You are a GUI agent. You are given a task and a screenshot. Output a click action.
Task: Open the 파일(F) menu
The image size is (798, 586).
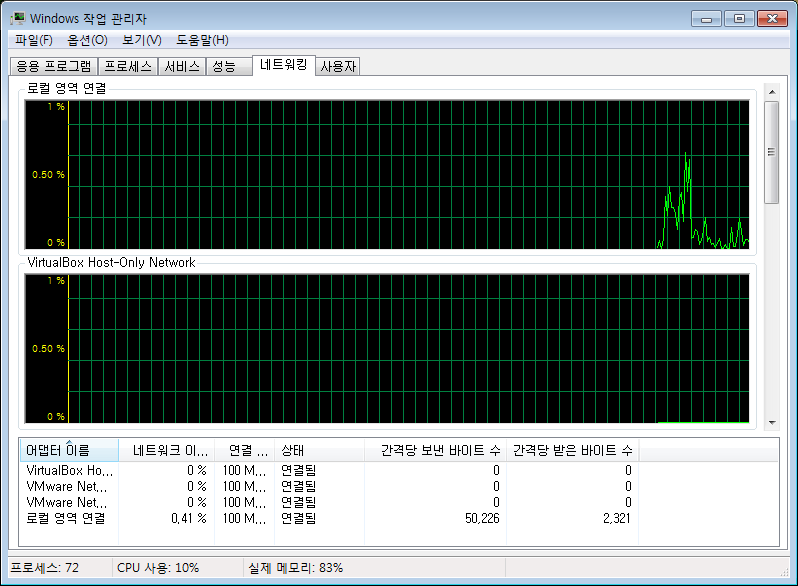click(34, 40)
